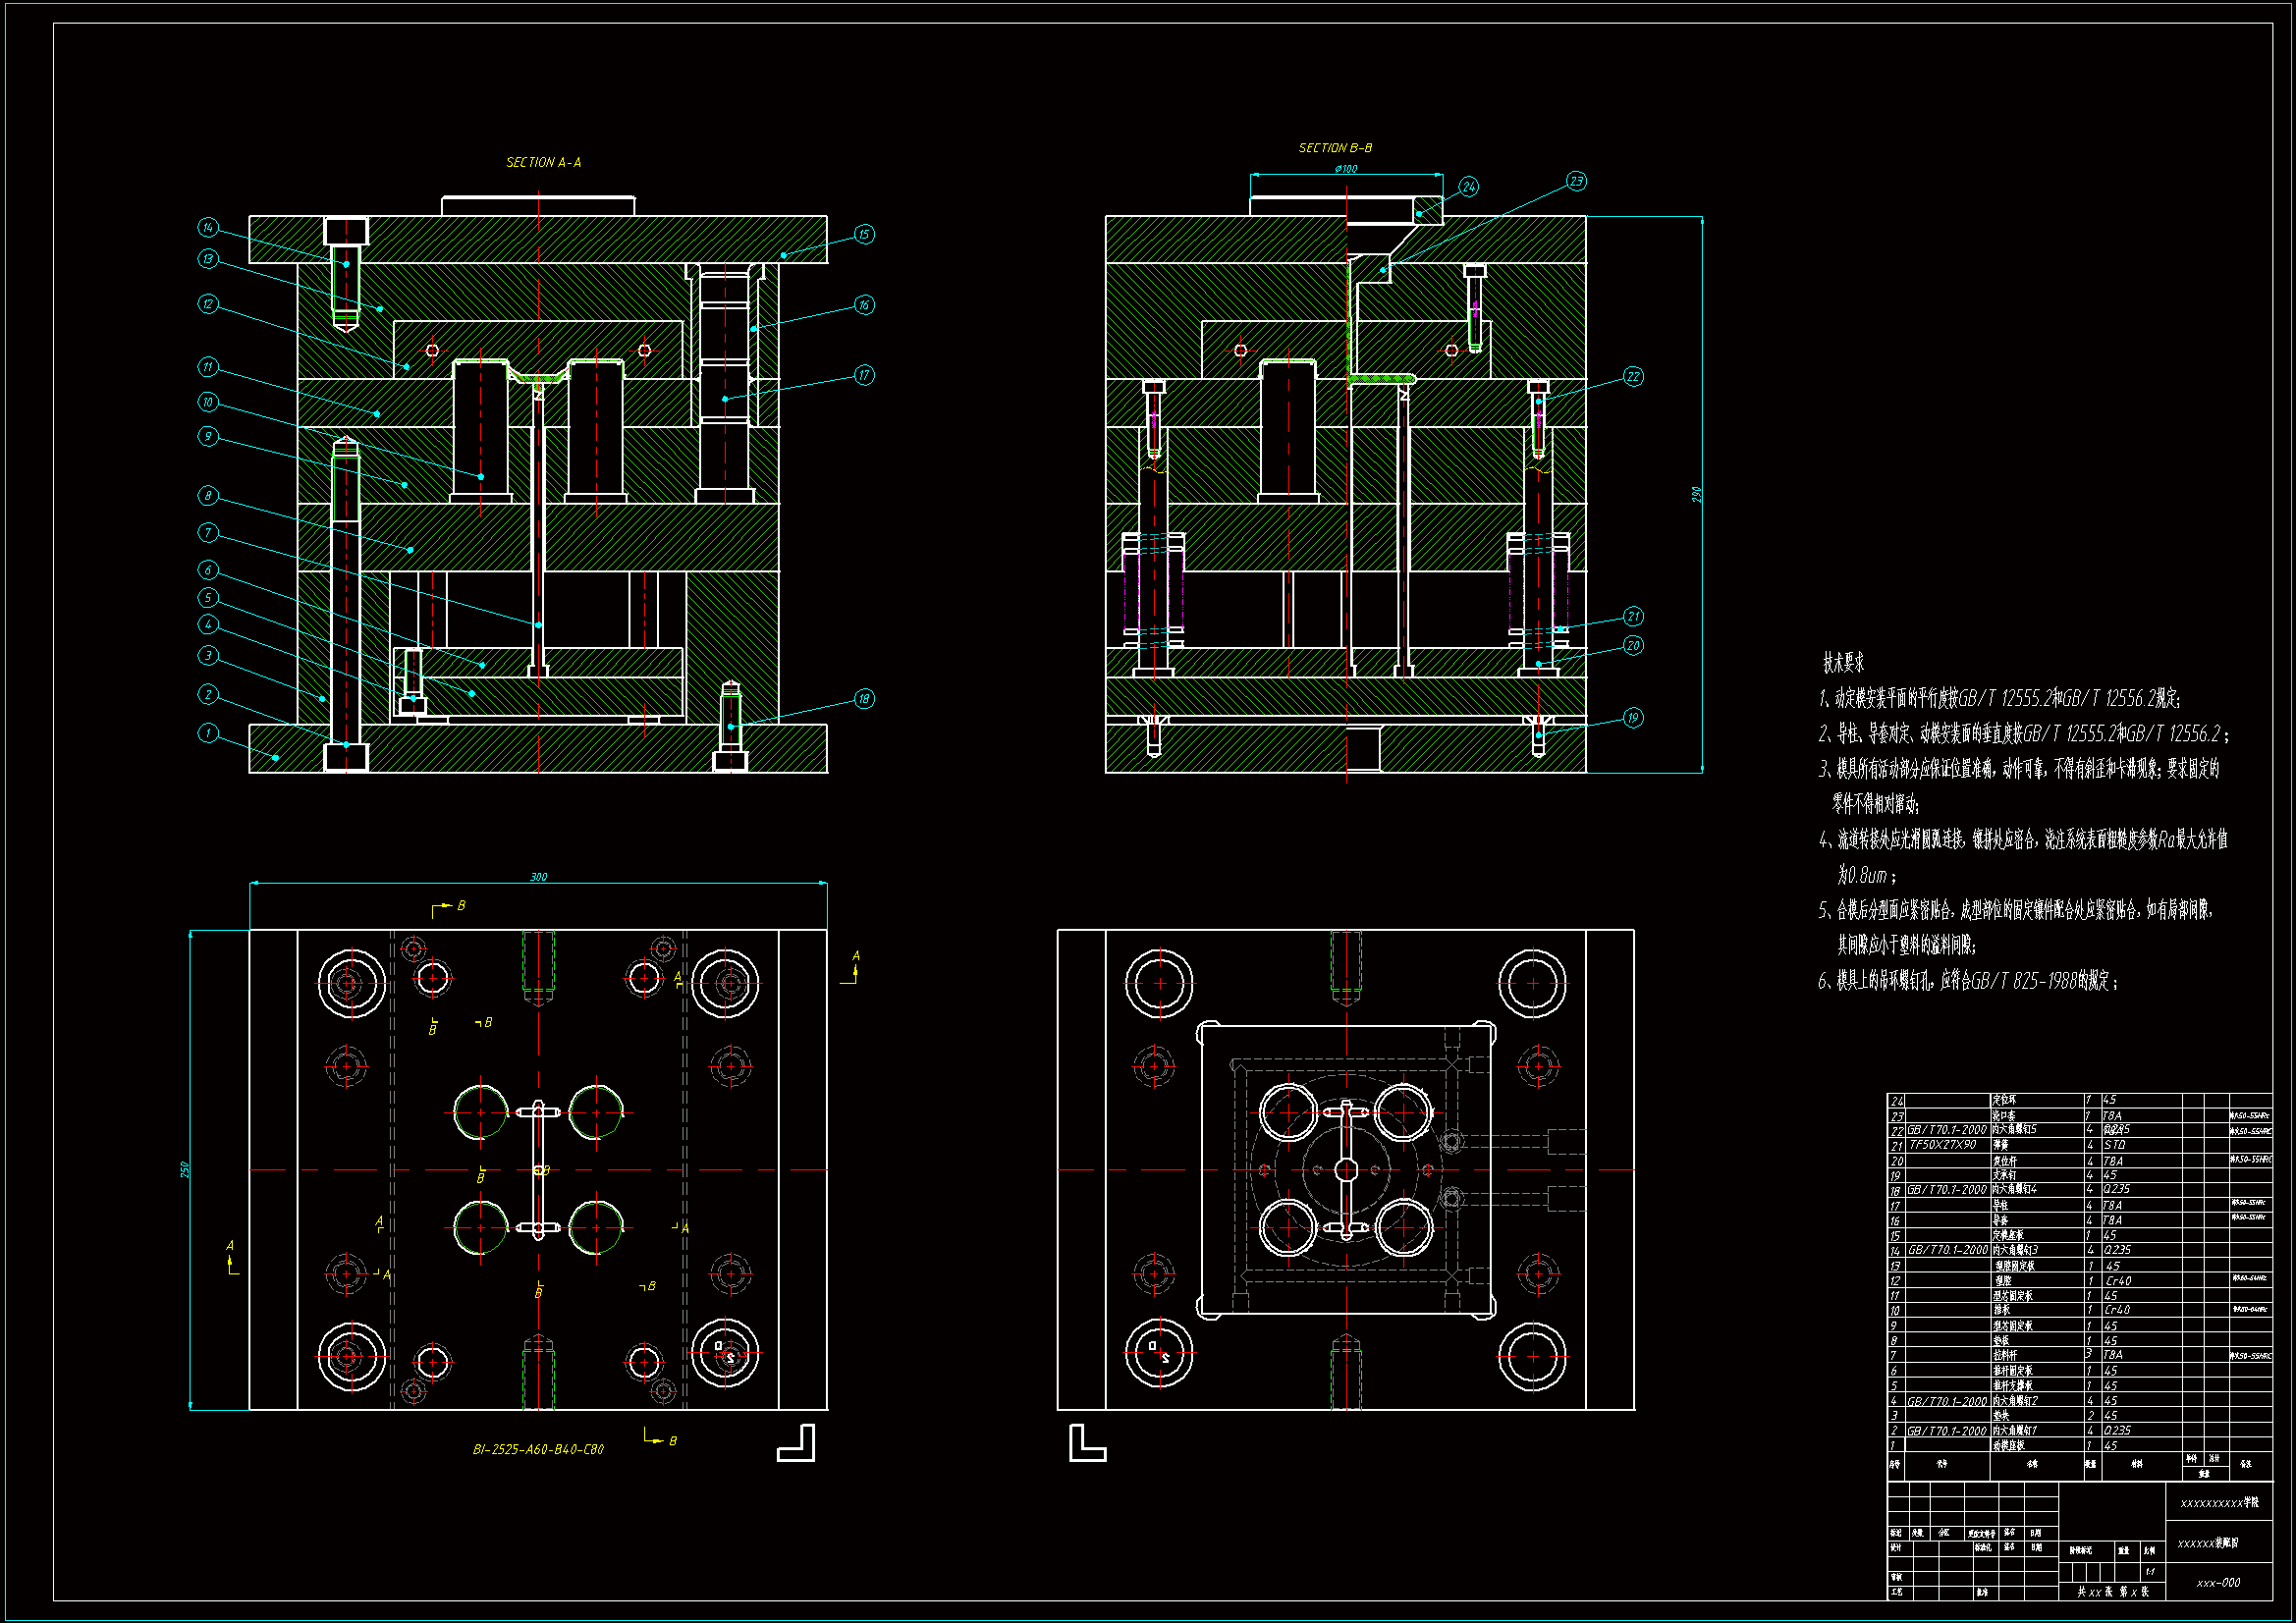The image size is (2296, 1623).
Task: Click the 1:1 scale cell in title block
Action: coord(2150,1572)
